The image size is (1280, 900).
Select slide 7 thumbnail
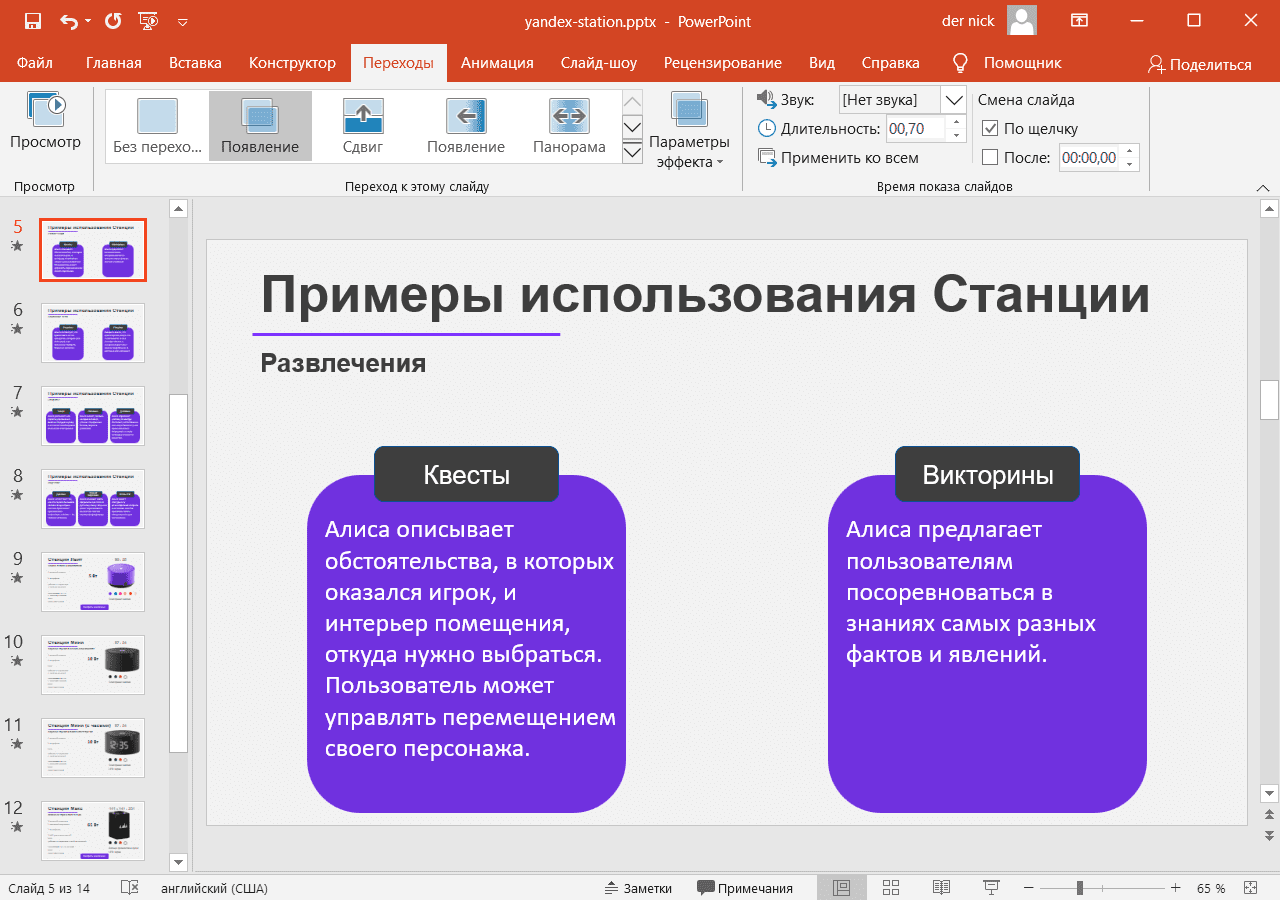tap(93, 416)
